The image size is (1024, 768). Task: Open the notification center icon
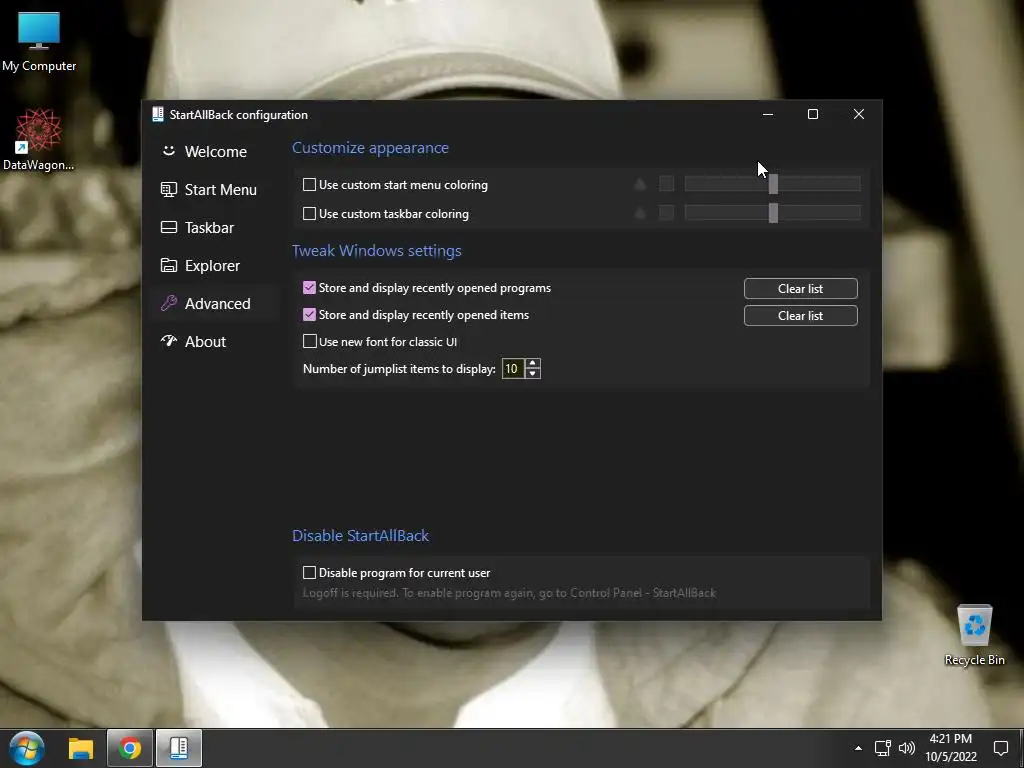tap(1000, 748)
